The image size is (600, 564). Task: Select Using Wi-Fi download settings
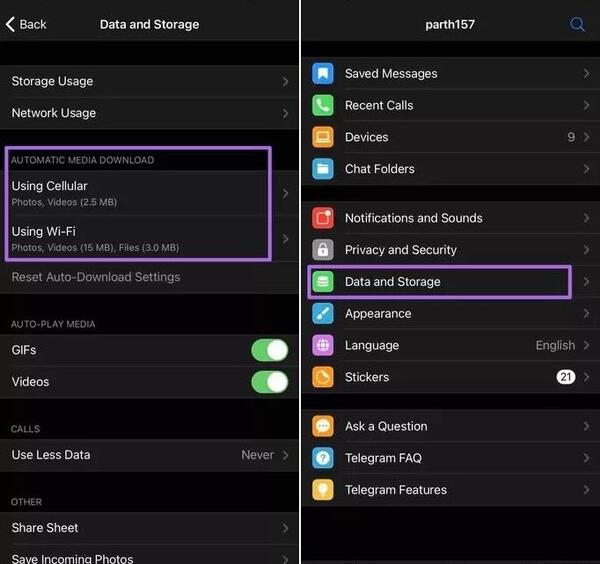(x=149, y=239)
